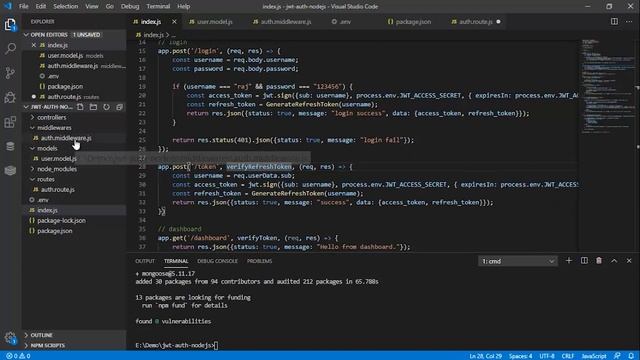Image resolution: width=640 pixels, height=360 pixels.
Task: Open auth.middleware.js in the file tree
Action: (66, 138)
